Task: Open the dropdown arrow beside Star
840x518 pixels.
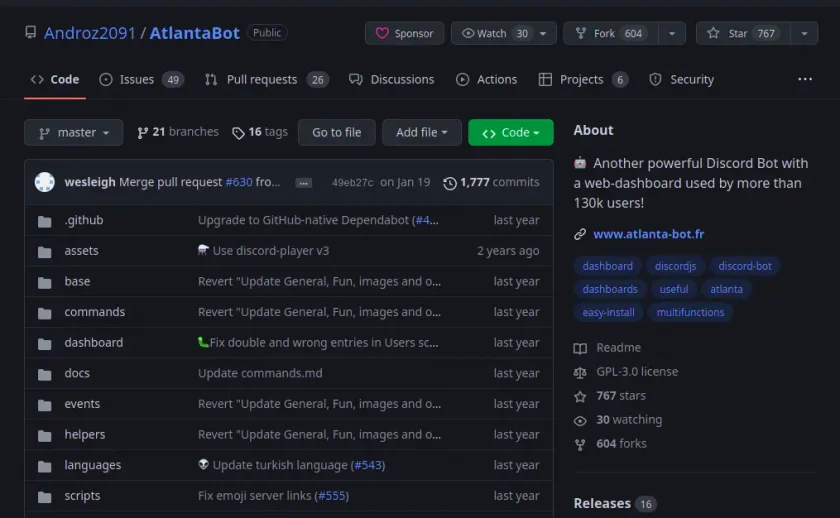Action: click(x=804, y=33)
